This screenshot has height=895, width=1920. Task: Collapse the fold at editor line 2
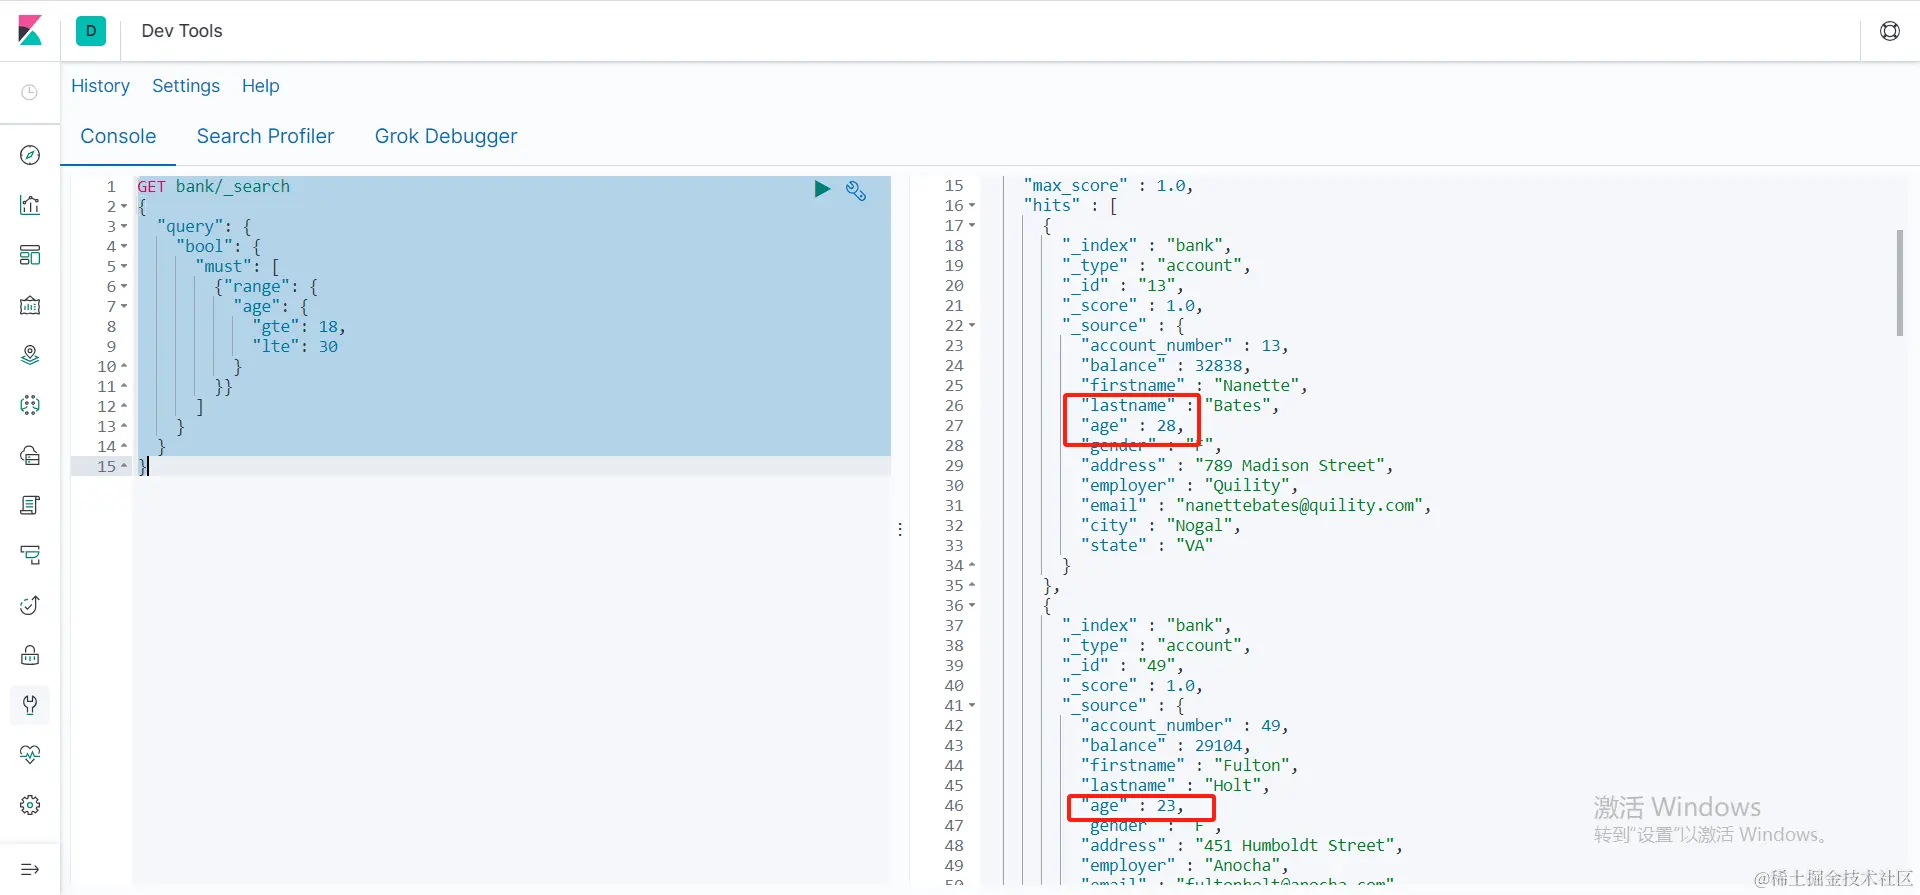(124, 207)
